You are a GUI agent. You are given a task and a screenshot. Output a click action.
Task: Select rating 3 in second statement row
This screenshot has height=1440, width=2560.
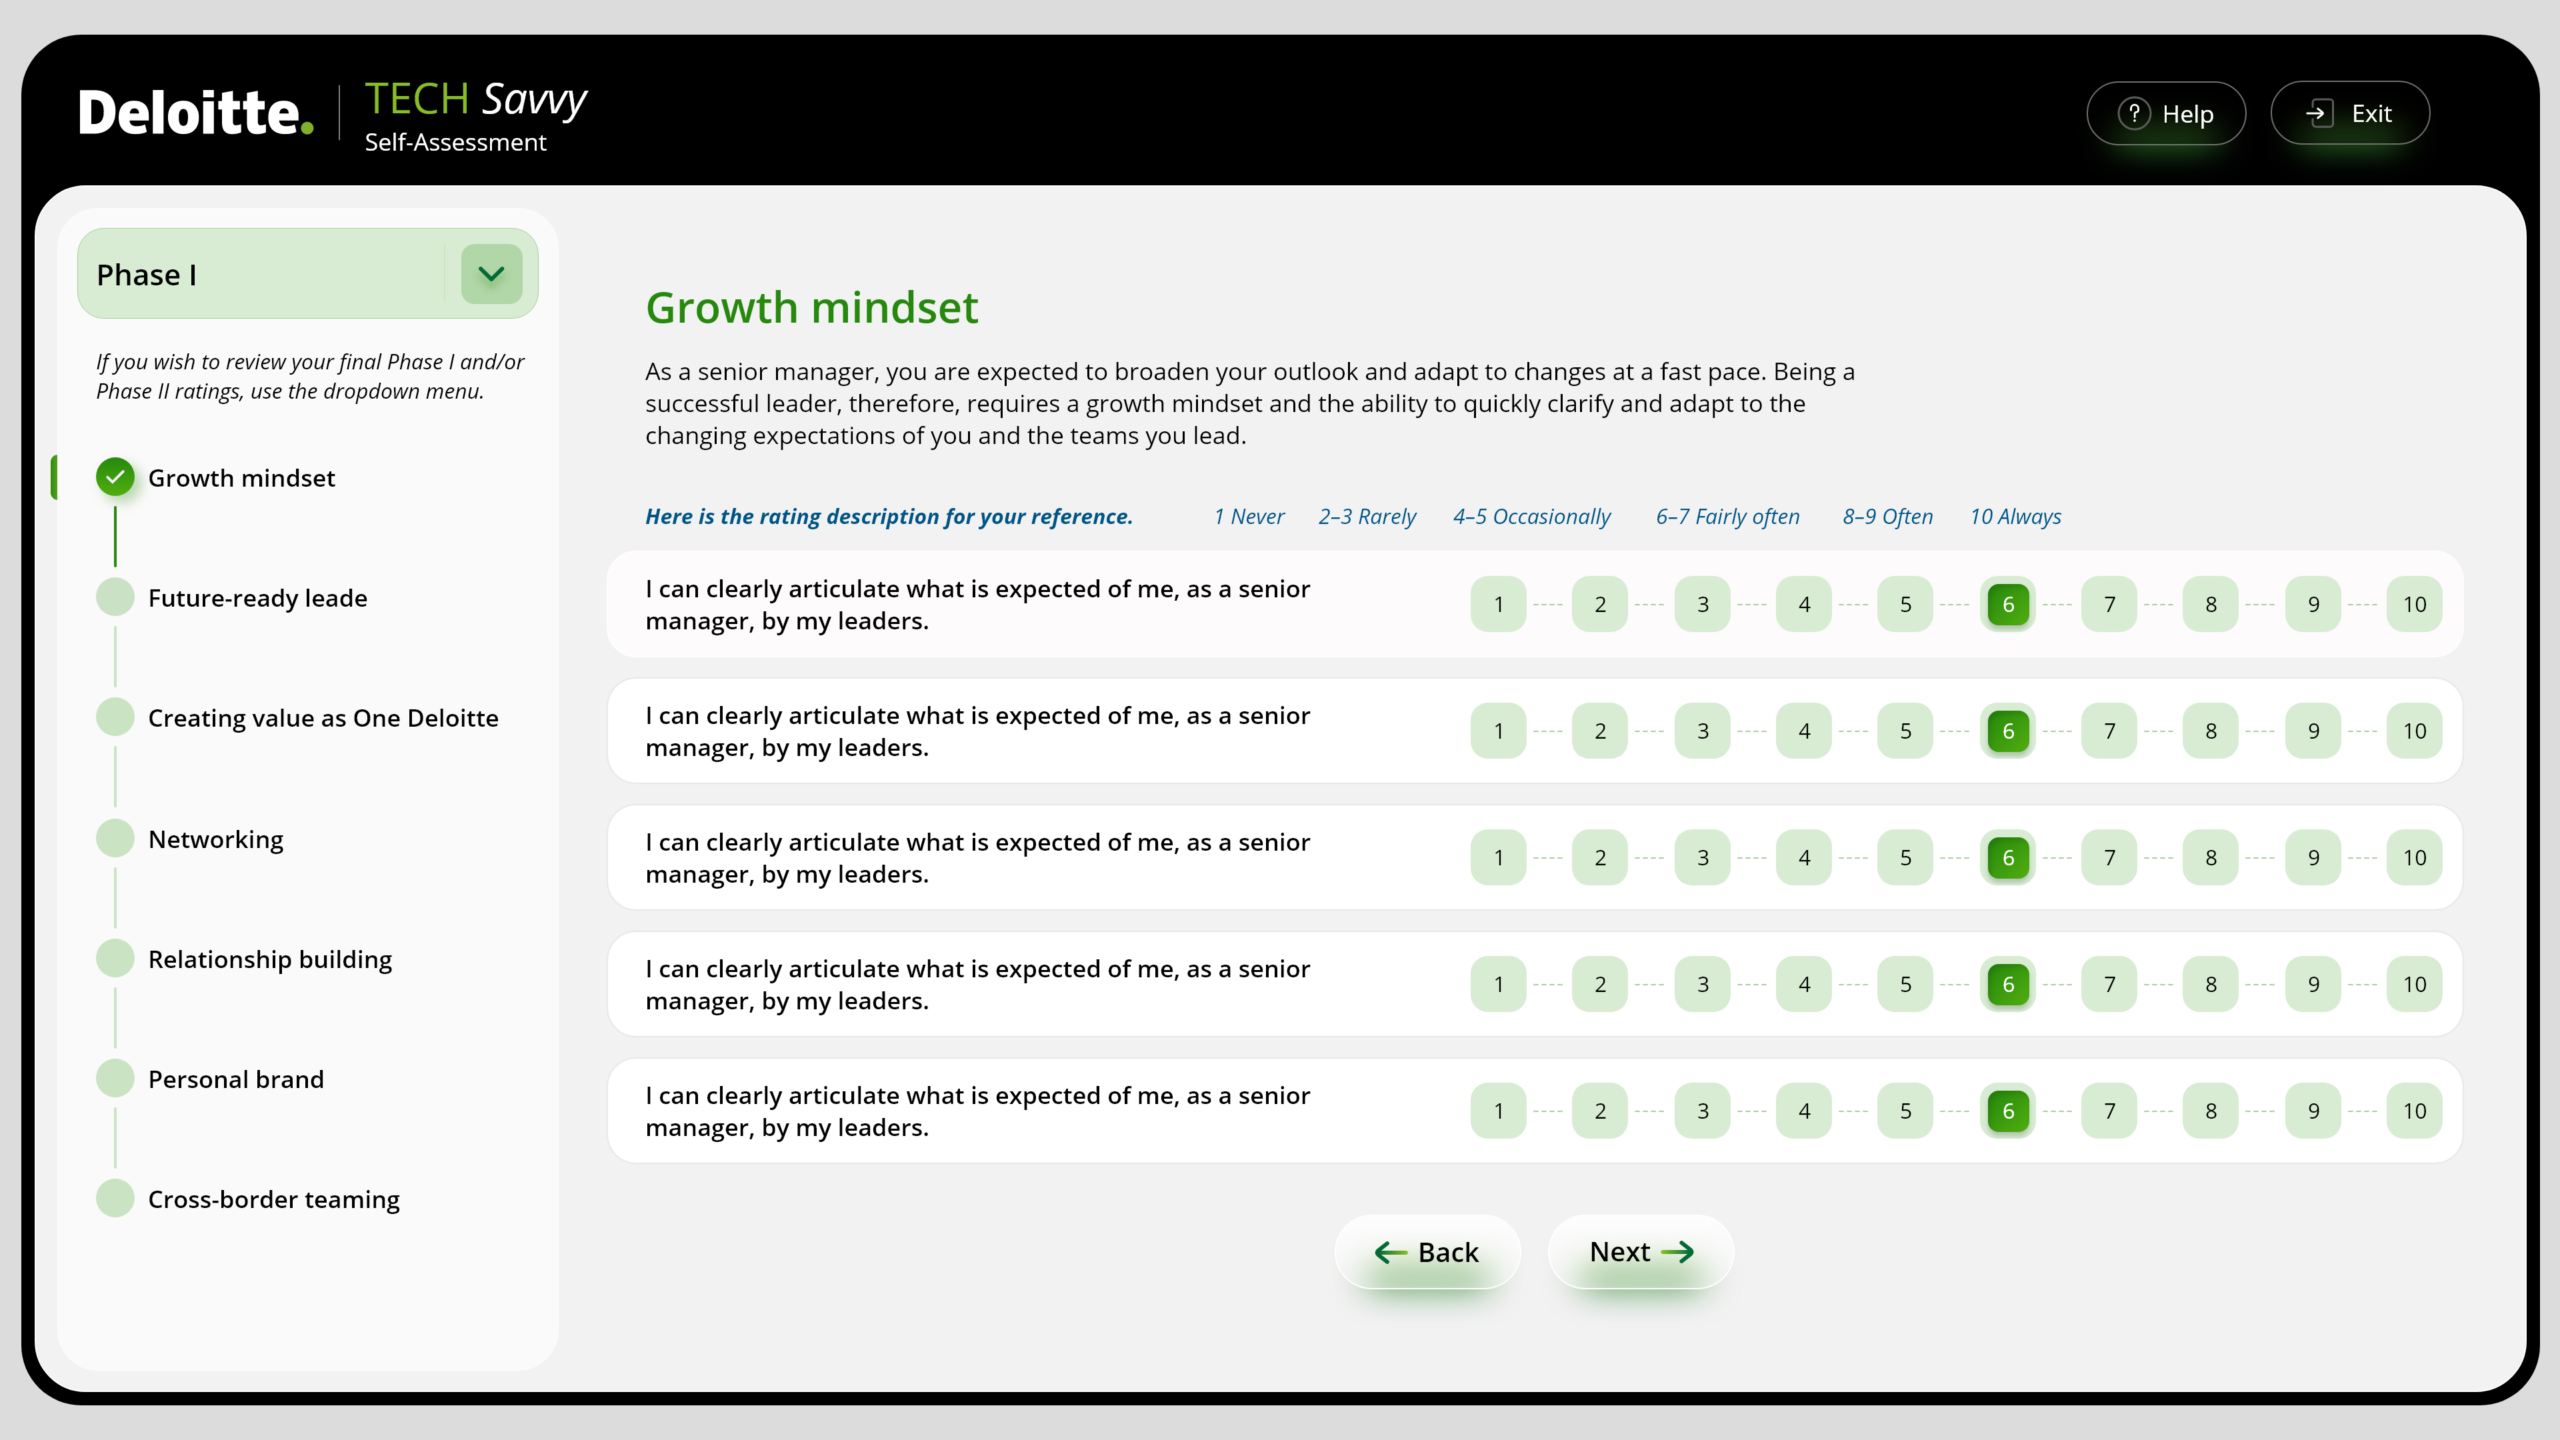1702,731
